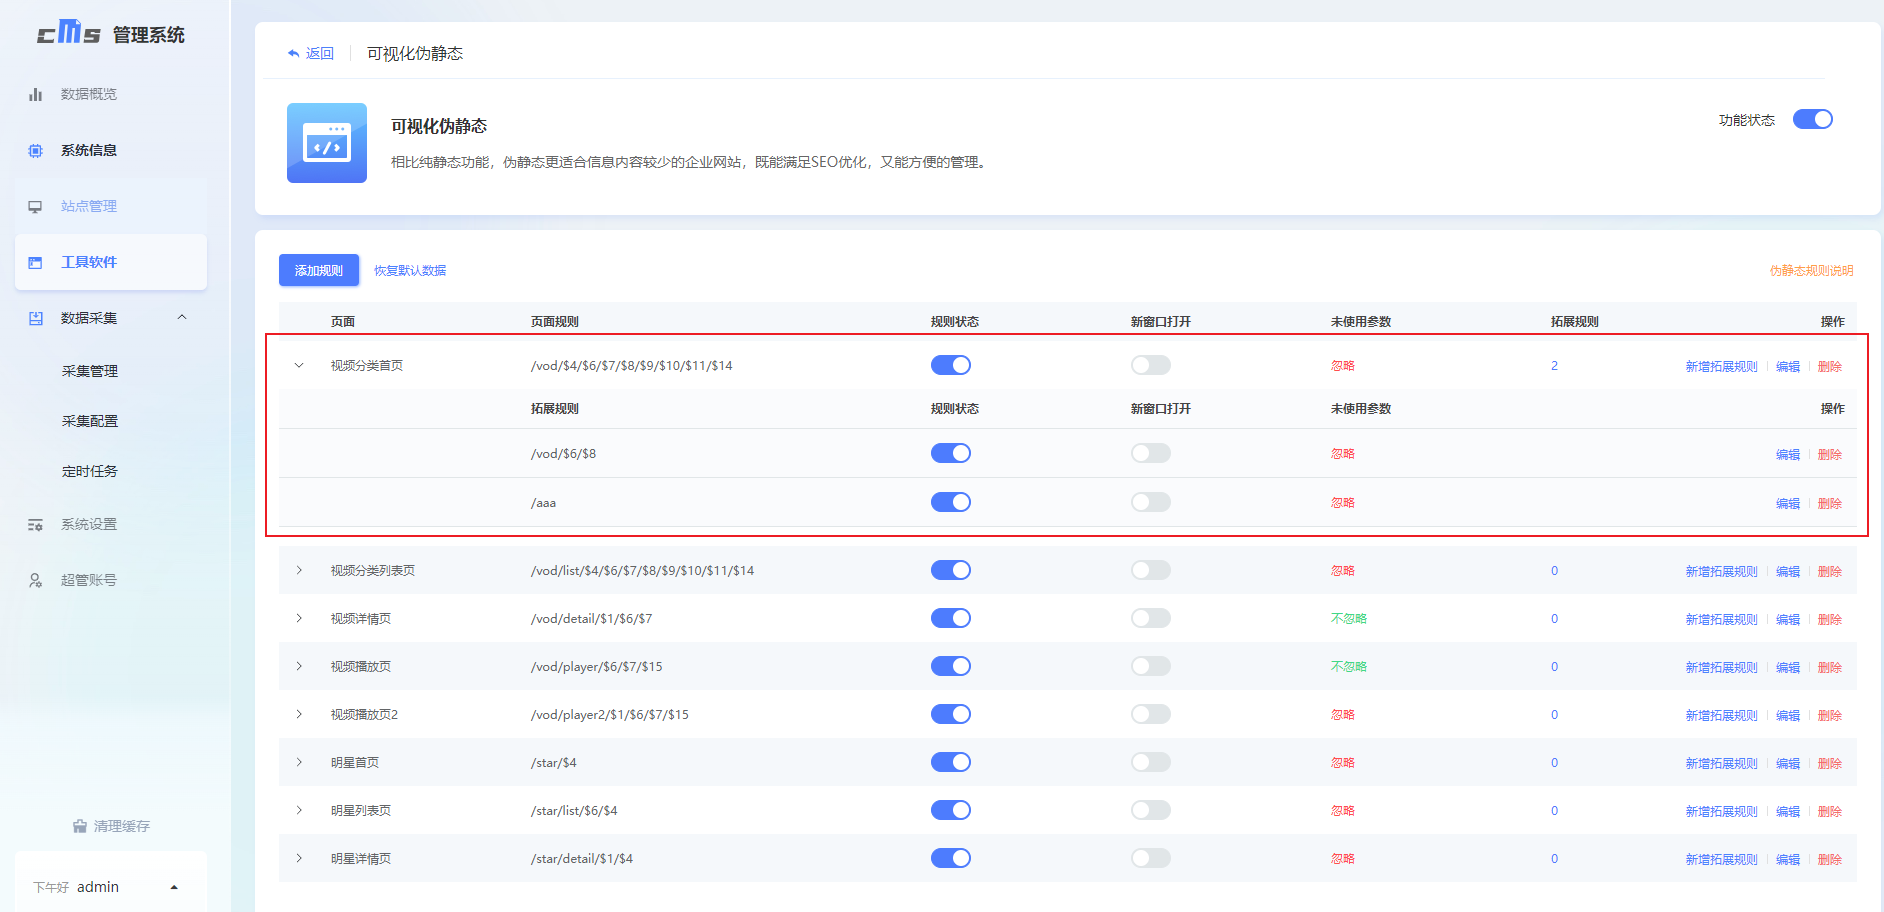
Task: Enable new window toggle for 明星首页
Action: pyautogui.click(x=1150, y=762)
